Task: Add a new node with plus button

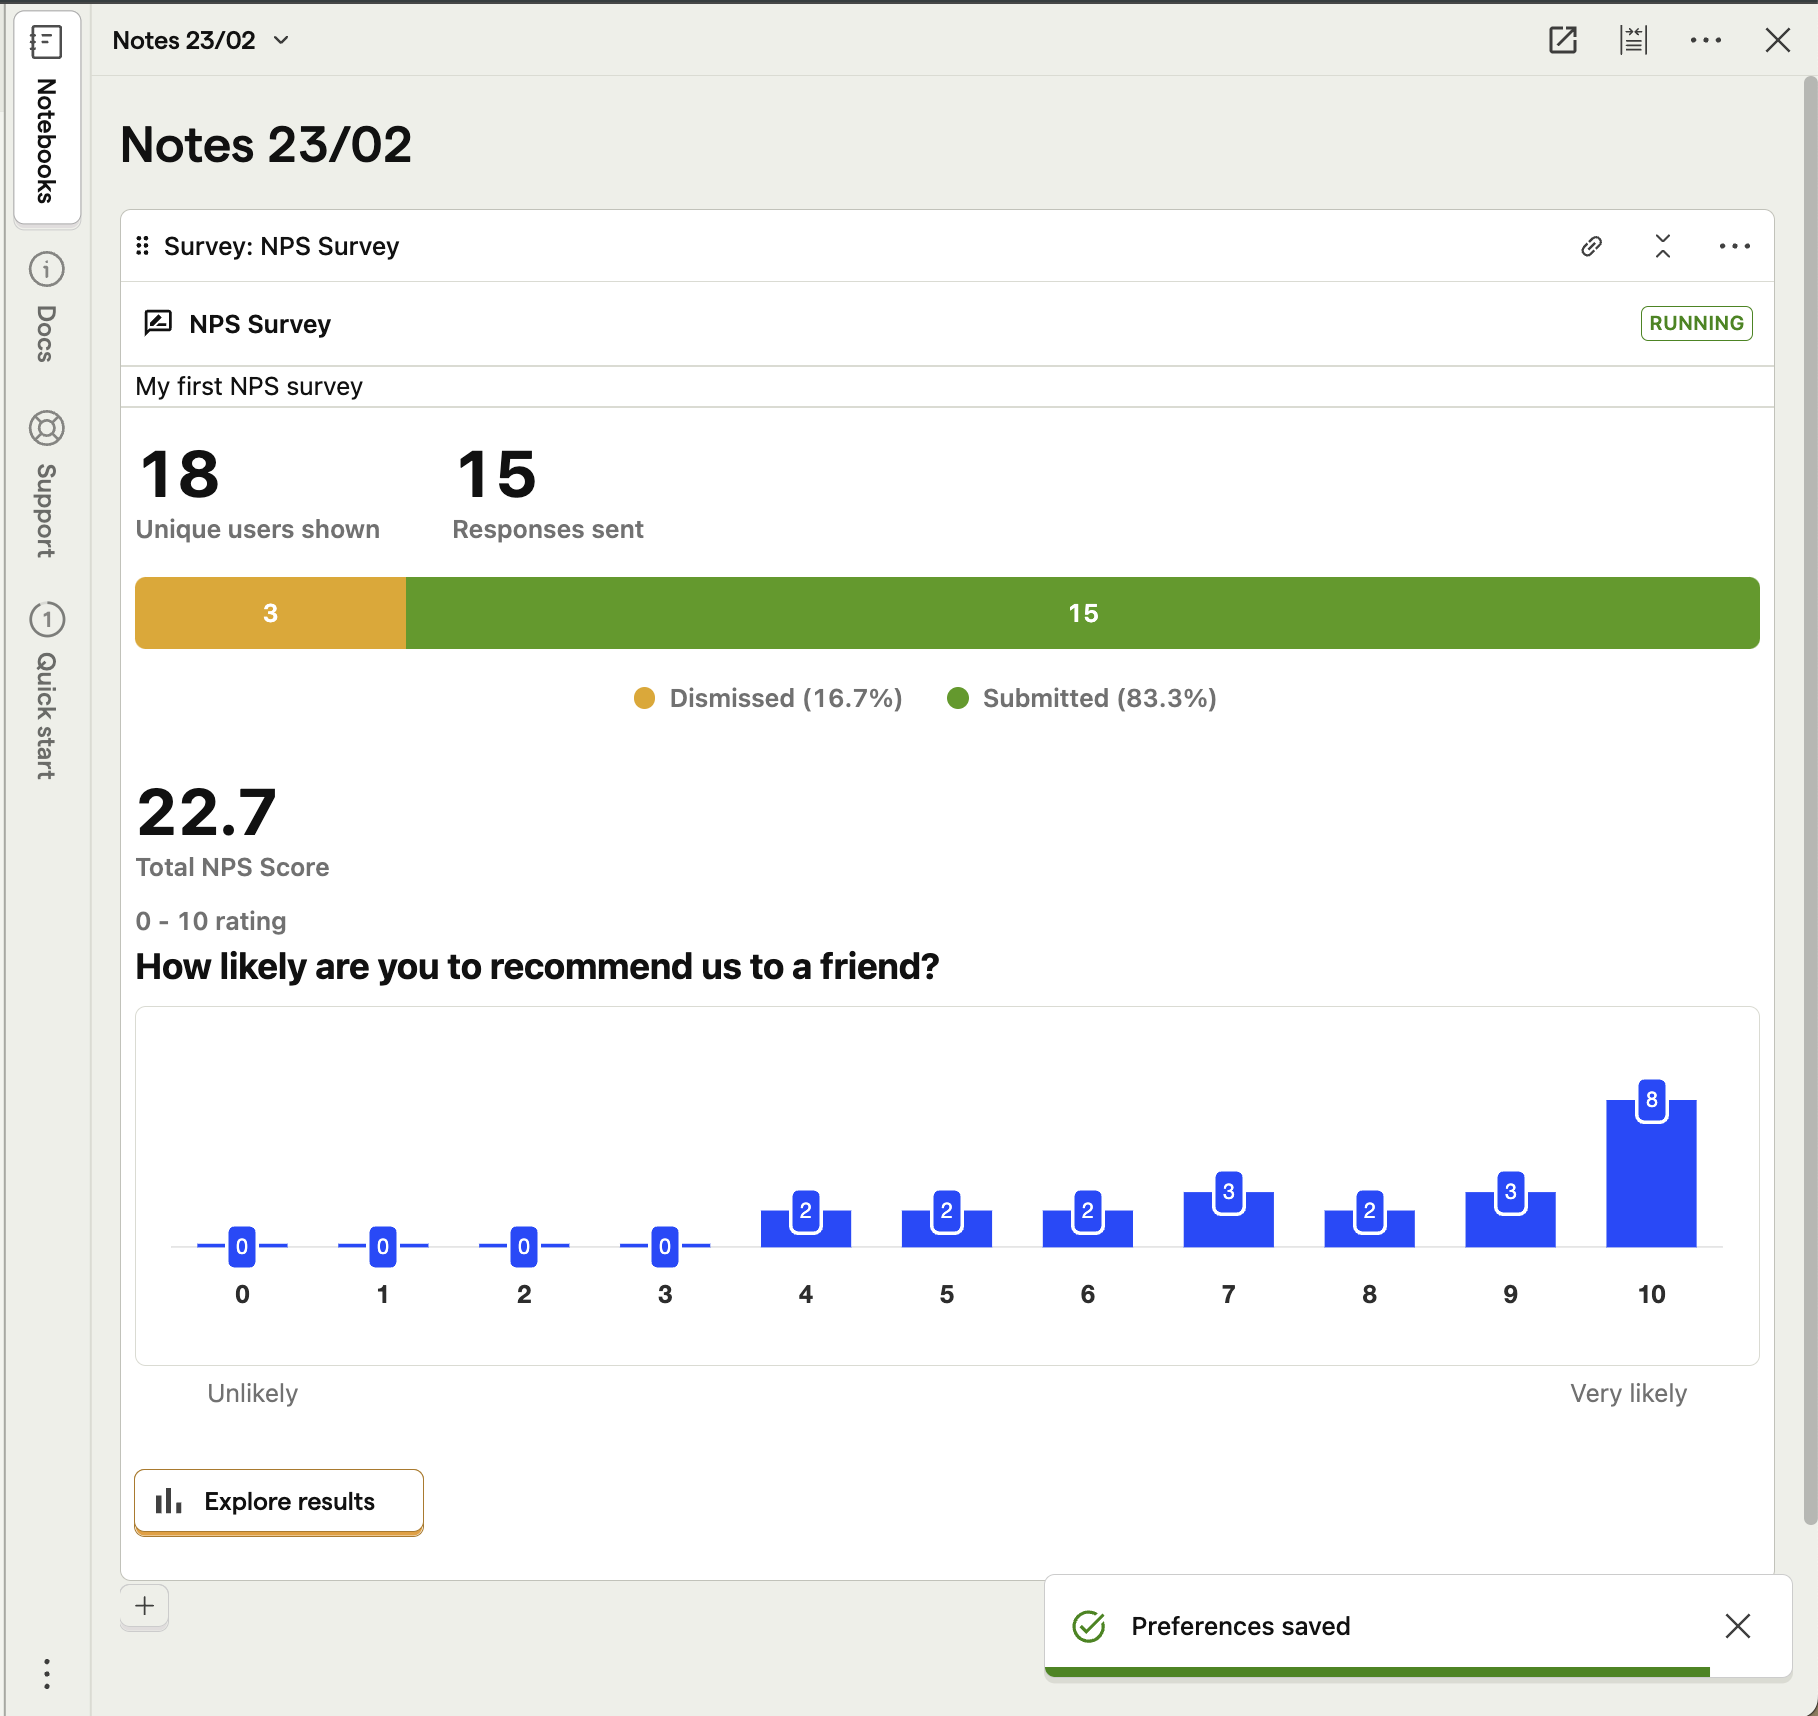Action: click(145, 1606)
